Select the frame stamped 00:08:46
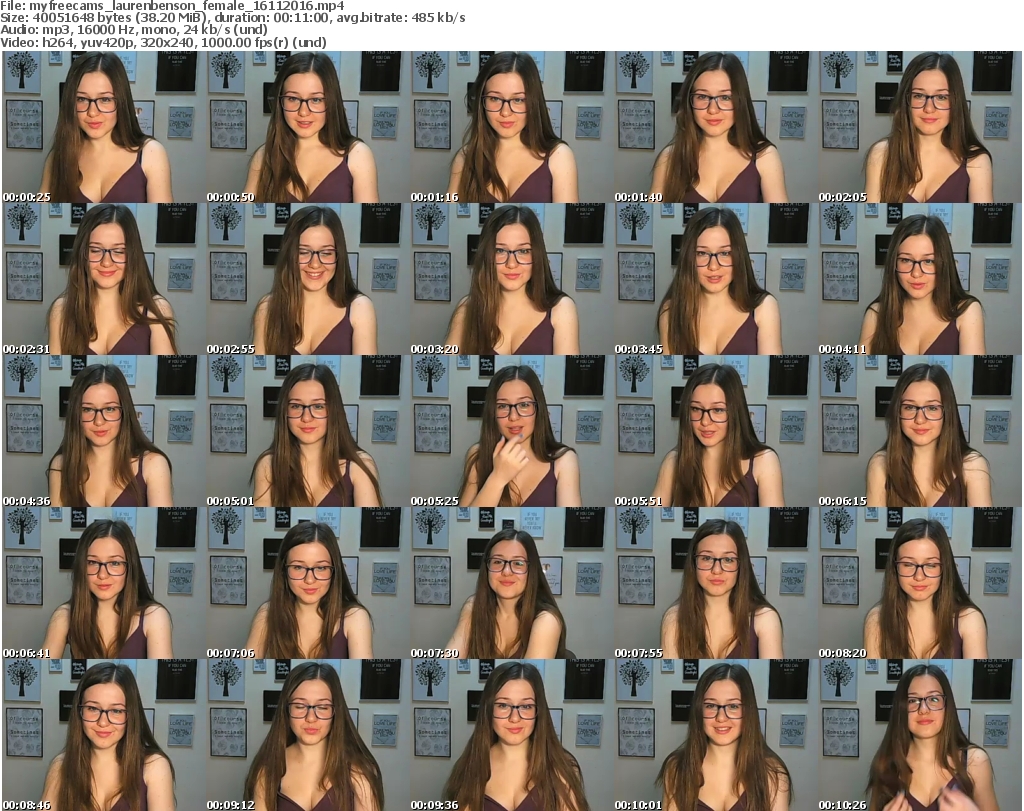Viewport: 1024px width, 811px height. pos(103,735)
